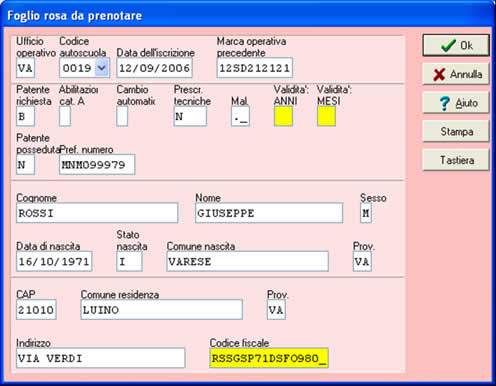Select the Validita' ANNI yellow box

pyautogui.click(x=283, y=116)
